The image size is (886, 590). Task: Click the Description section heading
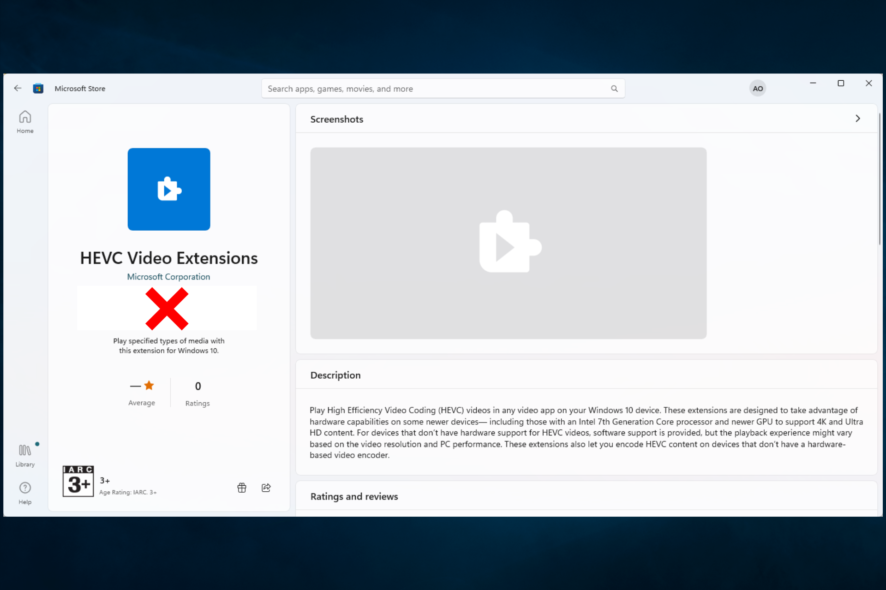[335, 375]
